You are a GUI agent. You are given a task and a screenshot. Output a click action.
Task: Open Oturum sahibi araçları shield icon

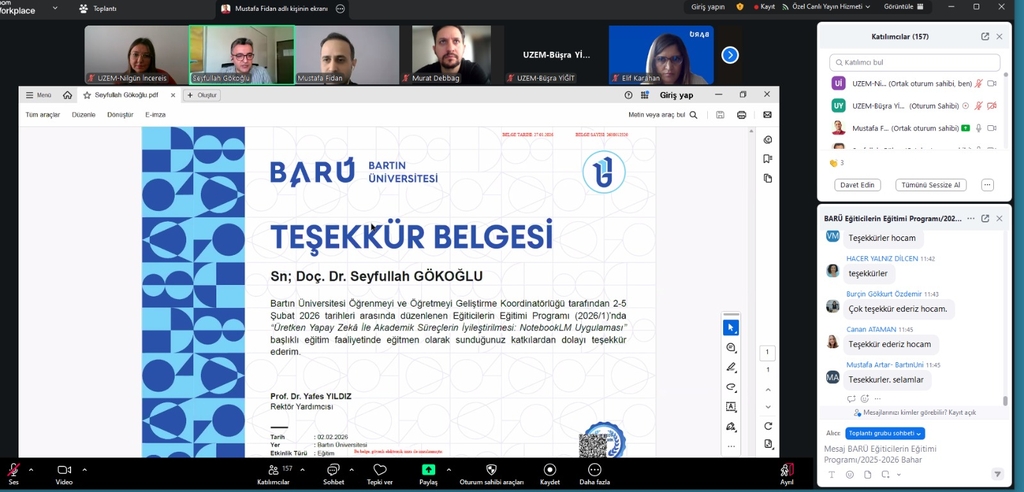491,469
